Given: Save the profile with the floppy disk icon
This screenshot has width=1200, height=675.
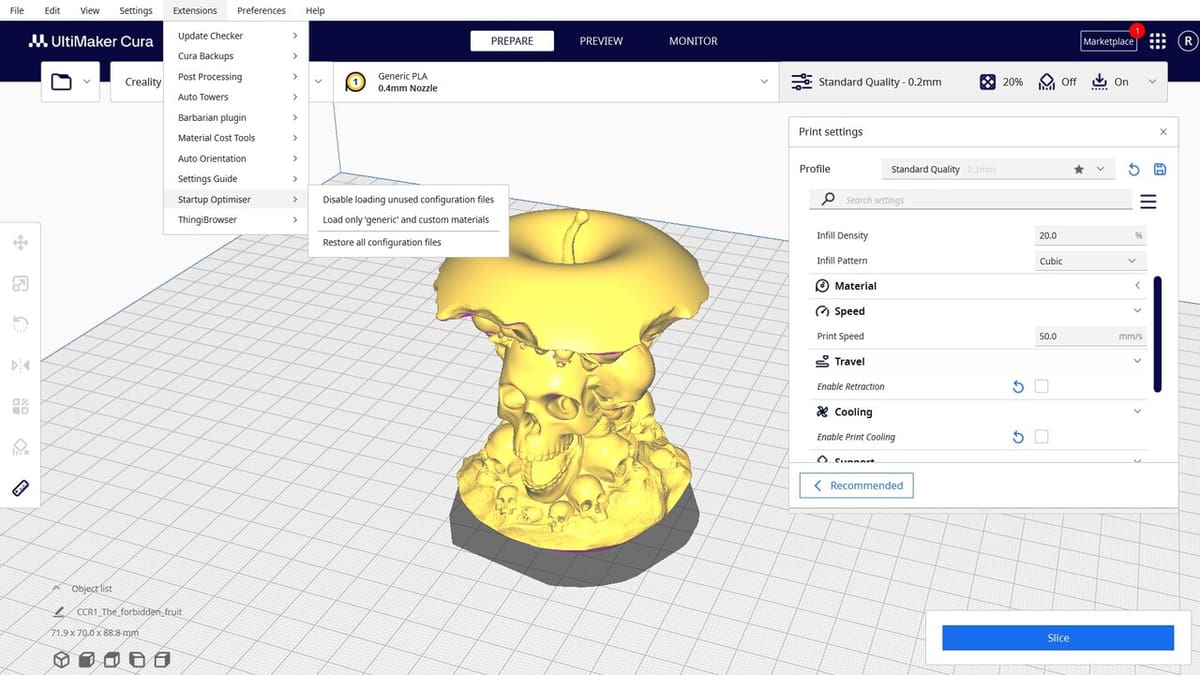Looking at the screenshot, I should 1160,170.
